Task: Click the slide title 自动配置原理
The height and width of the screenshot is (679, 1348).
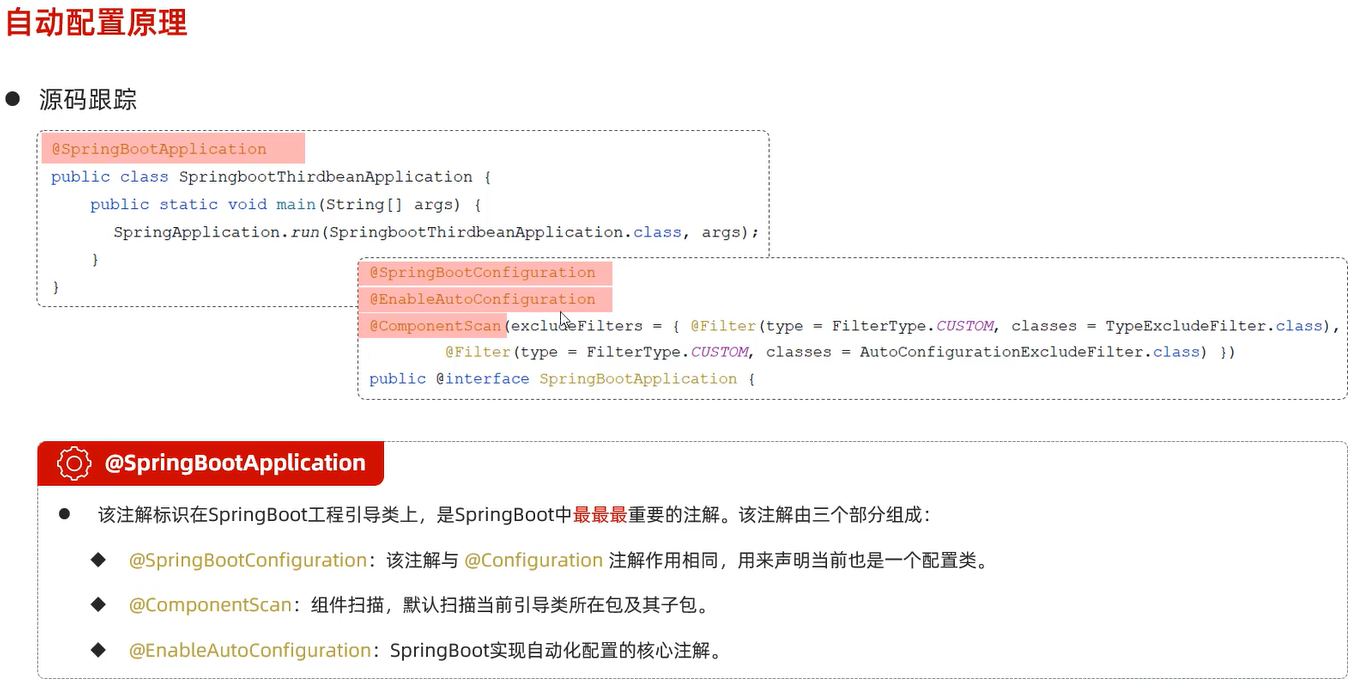Action: coord(96,21)
